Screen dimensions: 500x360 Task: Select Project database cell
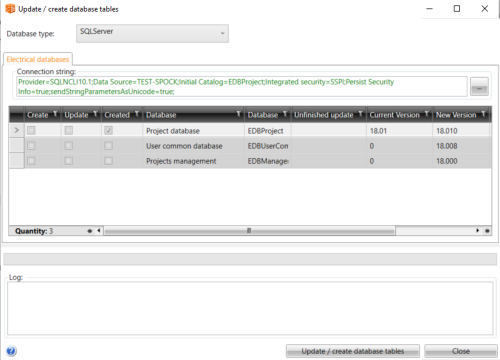[x=193, y=131]
